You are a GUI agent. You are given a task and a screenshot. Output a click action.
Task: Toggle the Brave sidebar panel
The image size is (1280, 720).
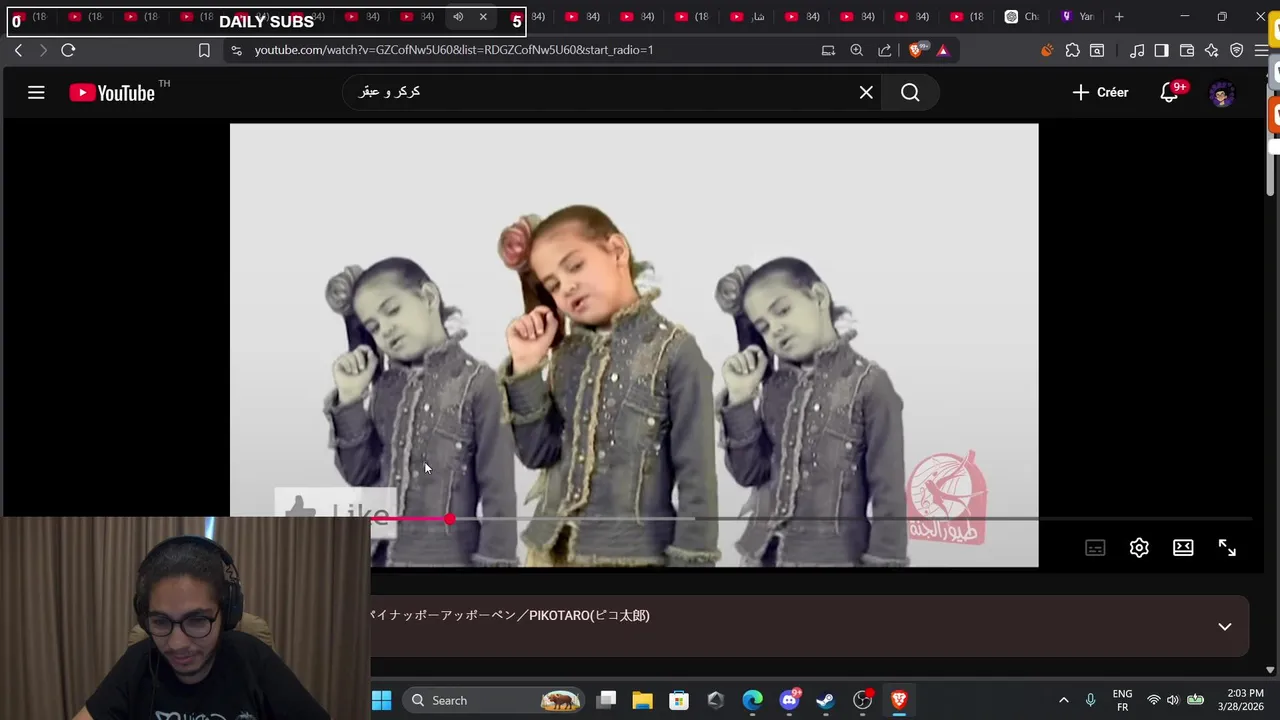coord(1162,50)
